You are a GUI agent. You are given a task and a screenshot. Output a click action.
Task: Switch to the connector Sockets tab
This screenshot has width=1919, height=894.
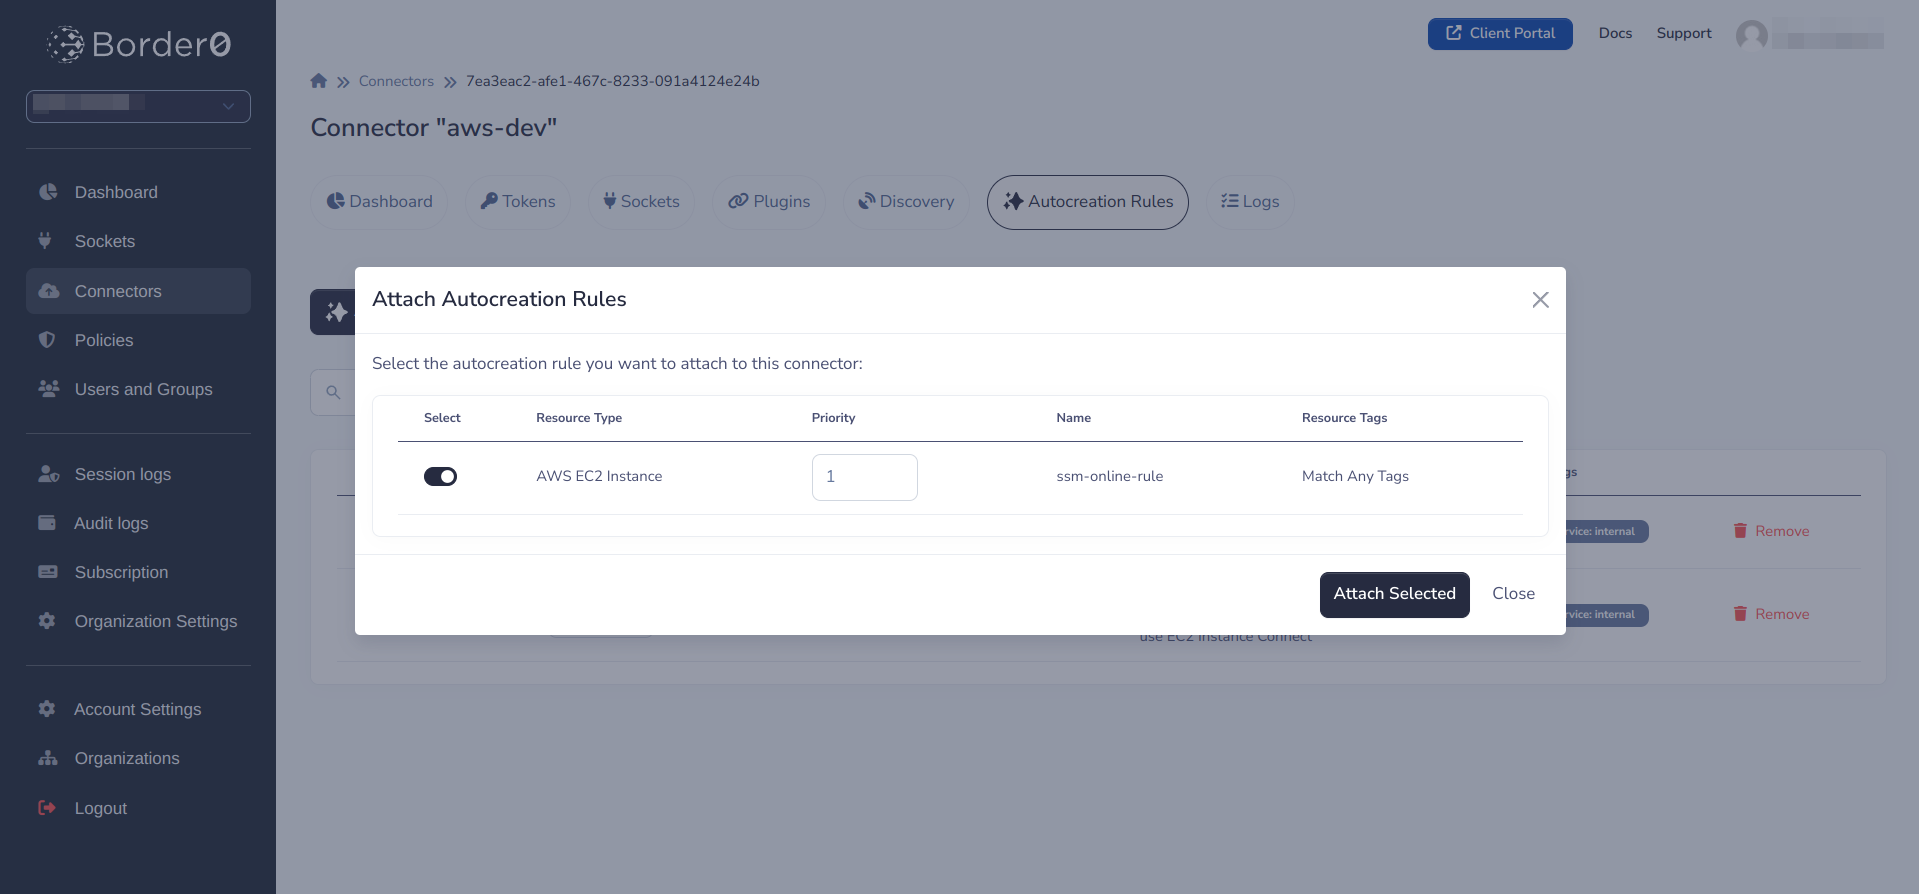[641, 202]
